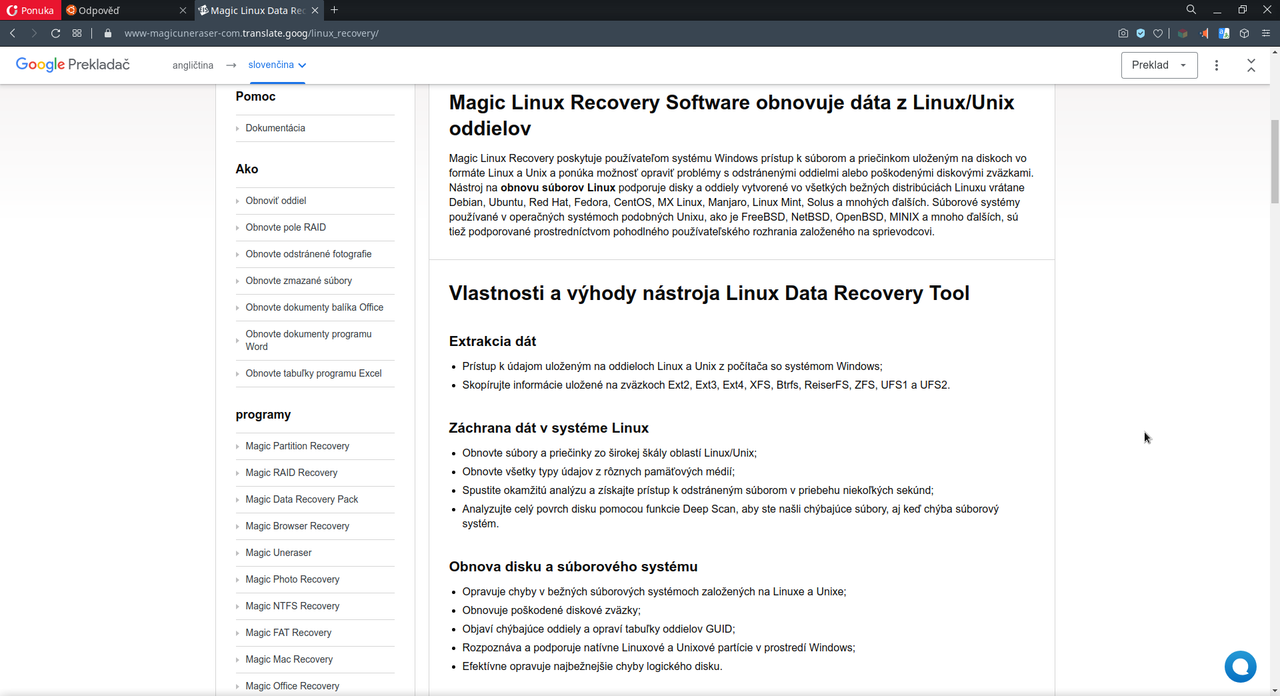Open the Dokumentácia link
Viewport: 1280px width, 696px height.
(x=275, y=128)
